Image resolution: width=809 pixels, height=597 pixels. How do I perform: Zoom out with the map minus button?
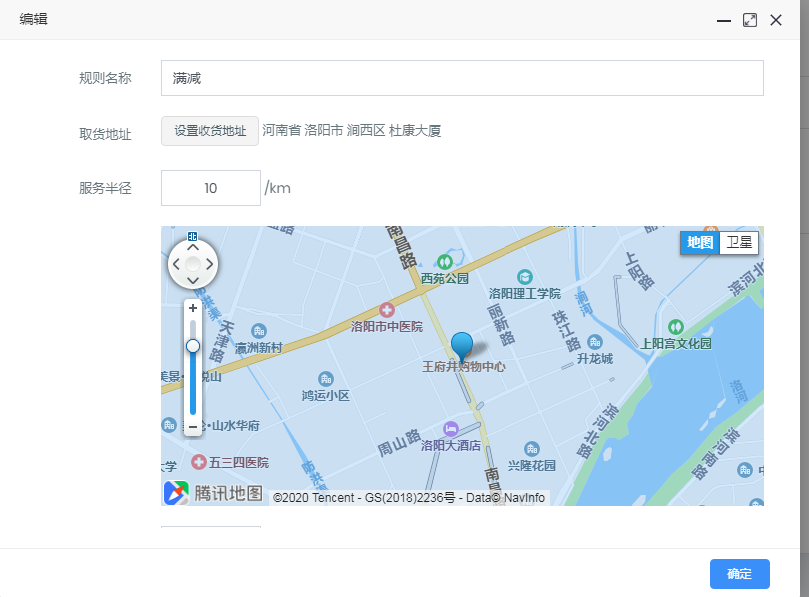click(x=193, y=427)
